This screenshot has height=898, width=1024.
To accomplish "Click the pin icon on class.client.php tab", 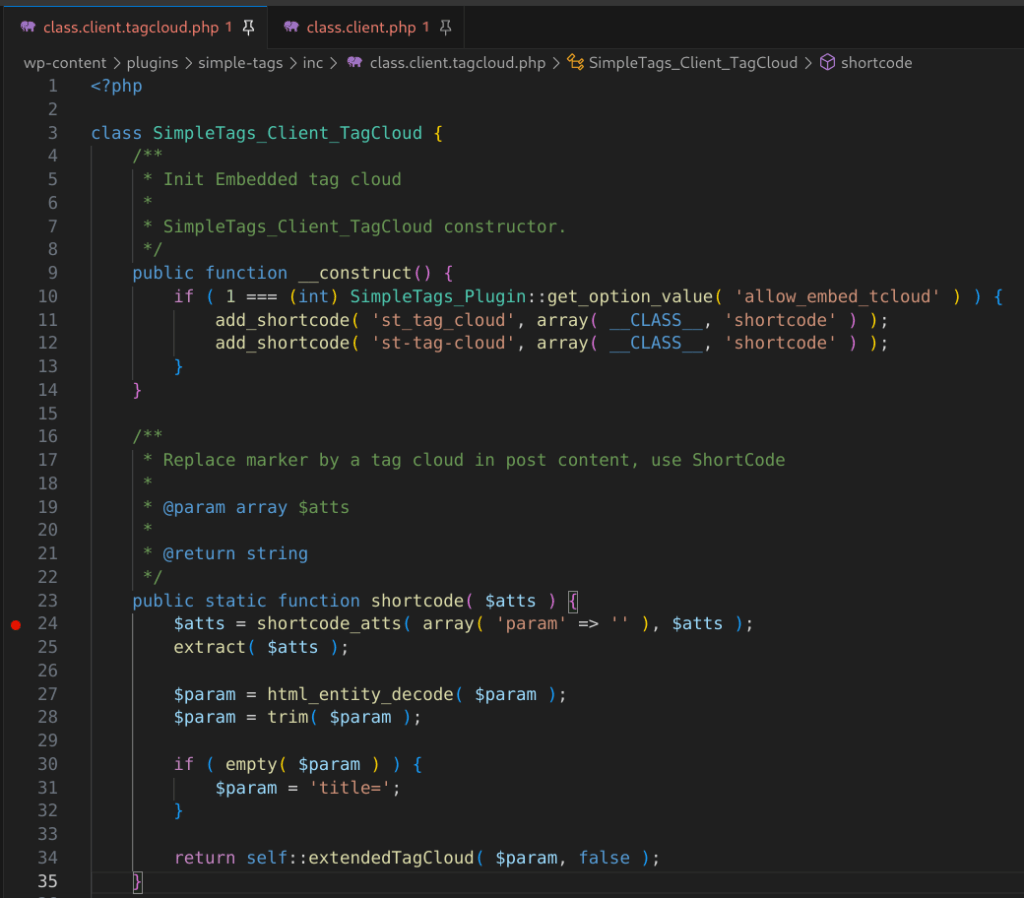I will 445,29.
